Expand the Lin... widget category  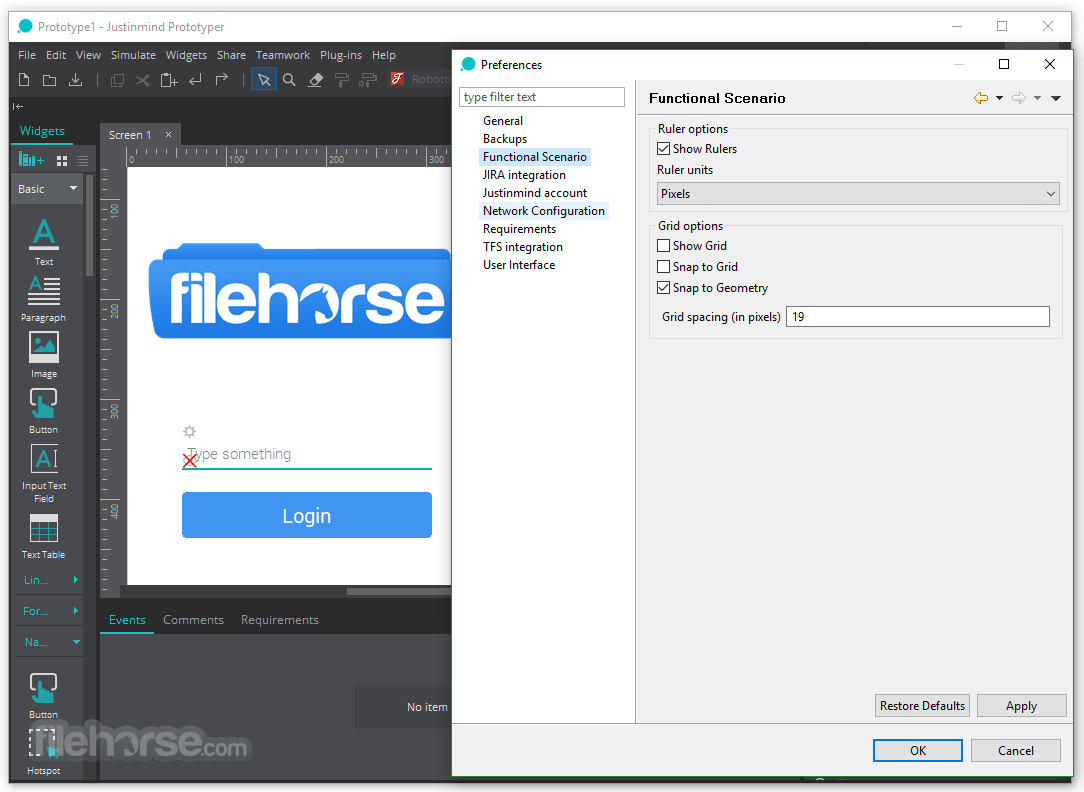point(48,580)
